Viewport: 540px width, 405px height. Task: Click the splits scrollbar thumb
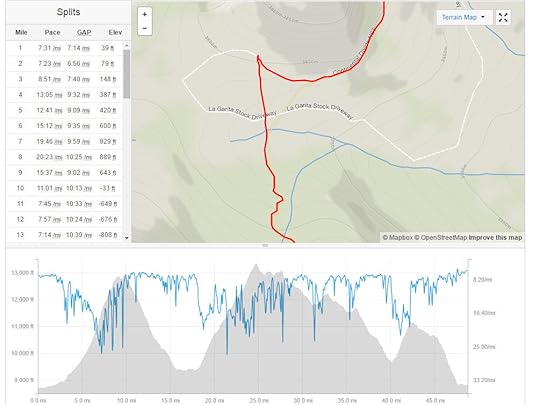tap(126, 74)
